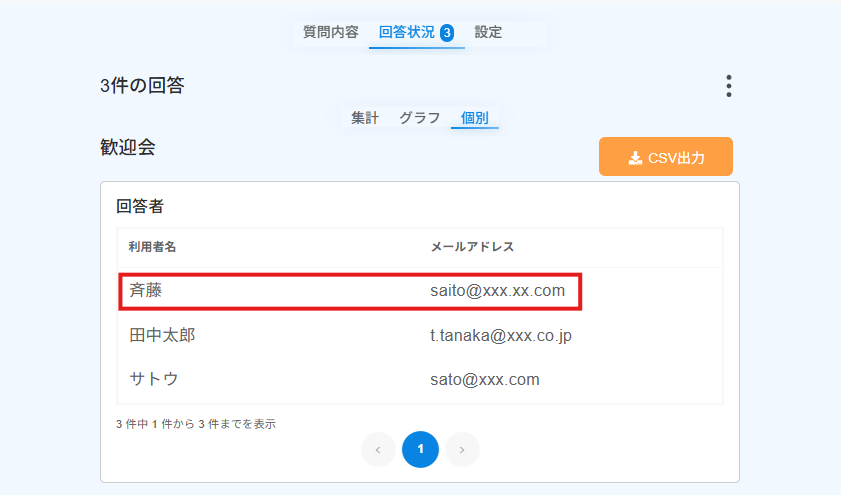Select the 個別 view tab
The height and width of the screenshot is (495, 841).
[475, 118]
